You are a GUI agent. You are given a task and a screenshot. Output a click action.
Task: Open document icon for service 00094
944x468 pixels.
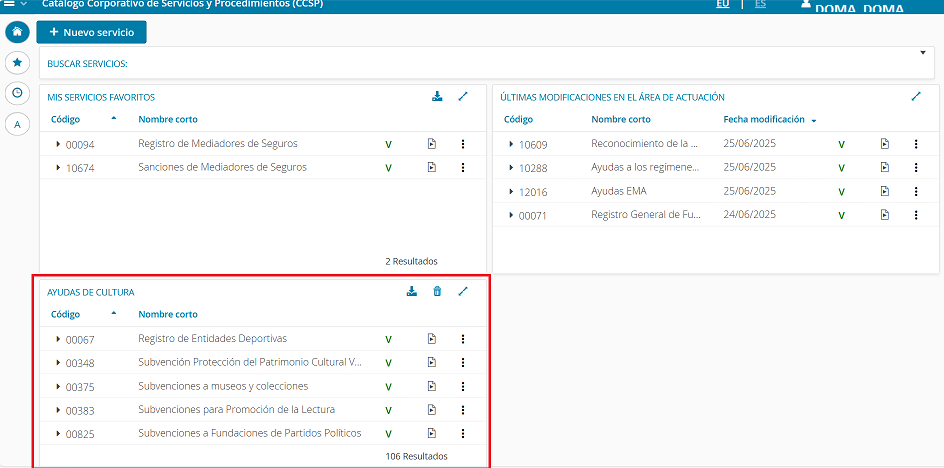click(x=432, y=143)
